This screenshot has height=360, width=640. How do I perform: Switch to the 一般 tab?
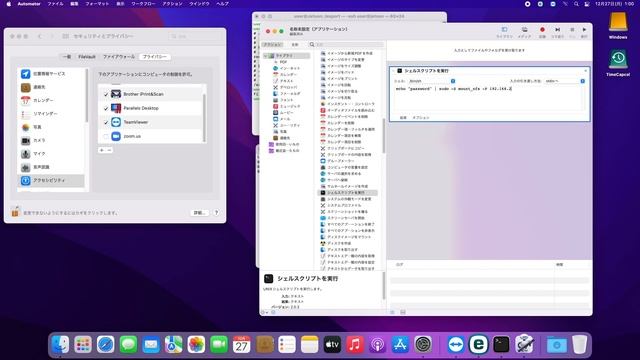[67, 57]
